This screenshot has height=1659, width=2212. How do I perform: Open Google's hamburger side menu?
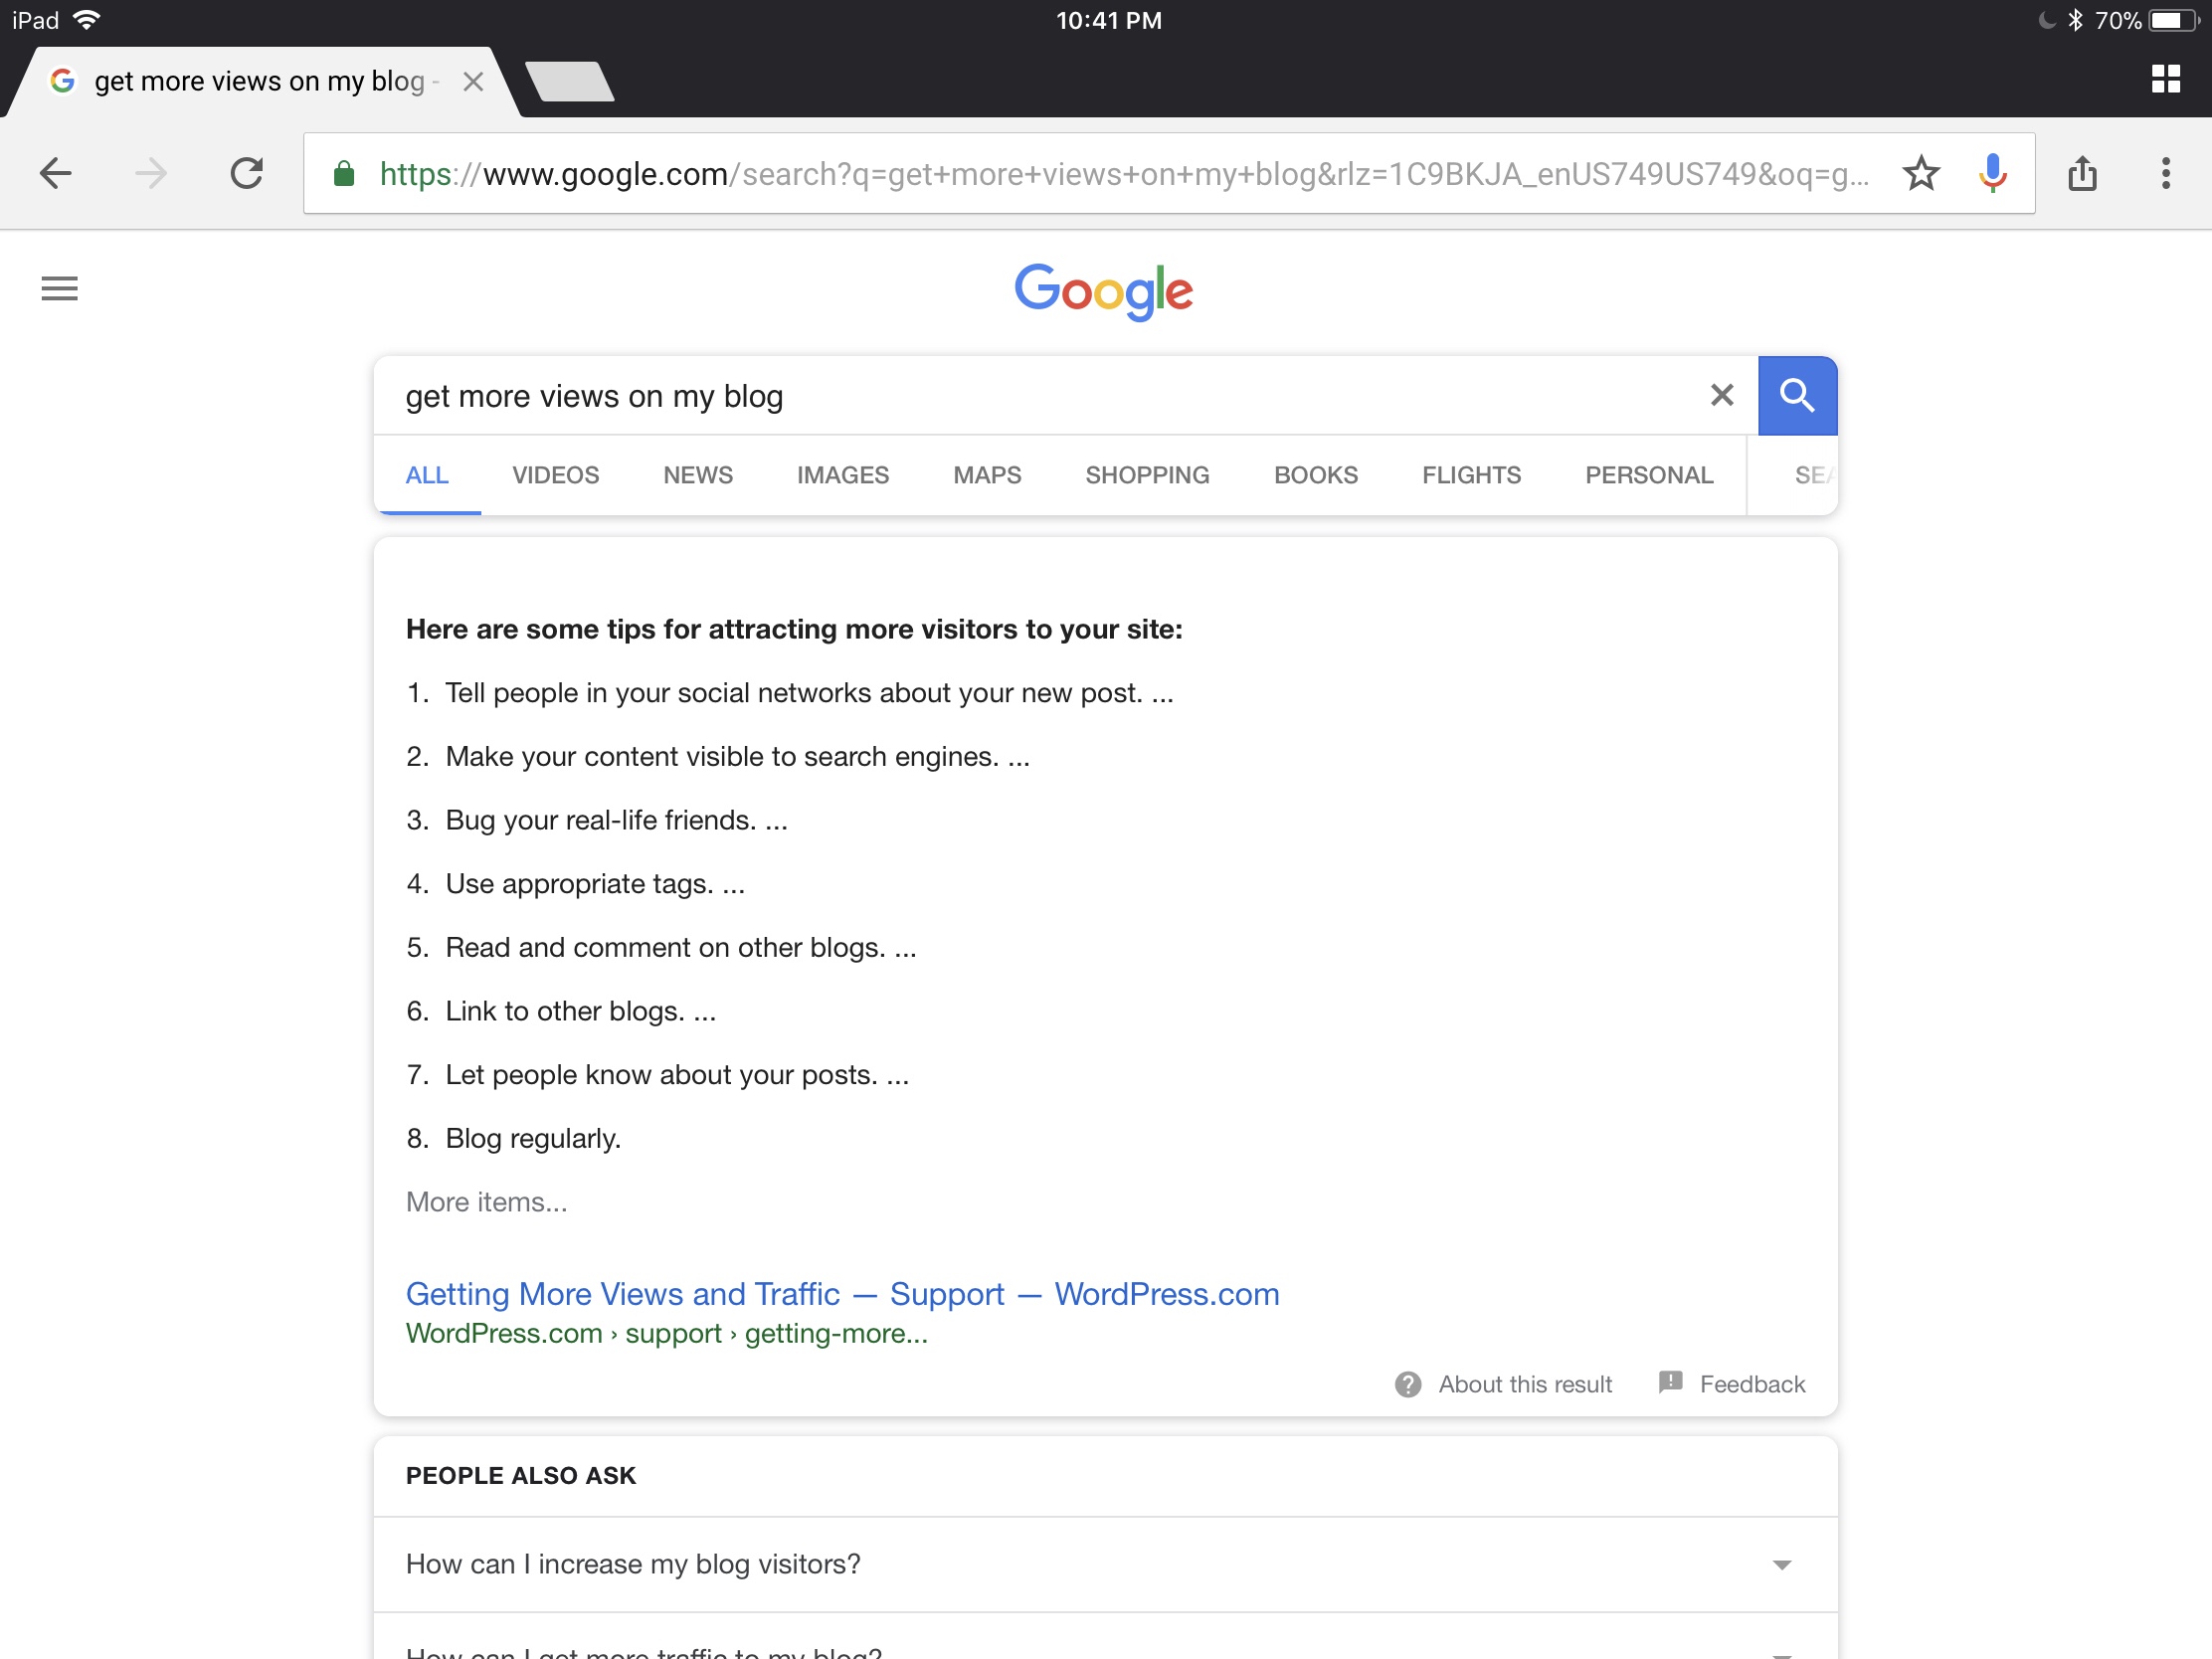point(59,289)
